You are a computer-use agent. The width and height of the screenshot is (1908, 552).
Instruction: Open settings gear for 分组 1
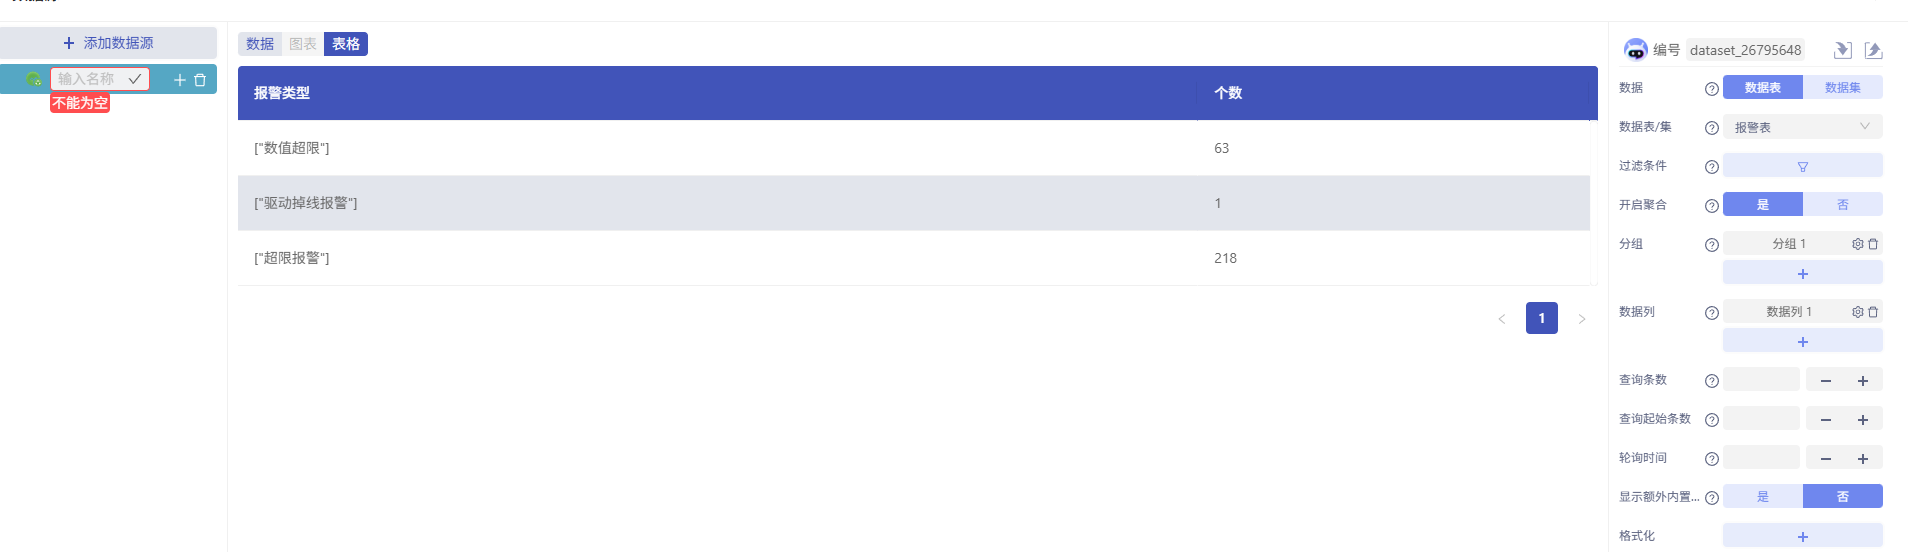pyautogui.click(x=1857, y=244)
